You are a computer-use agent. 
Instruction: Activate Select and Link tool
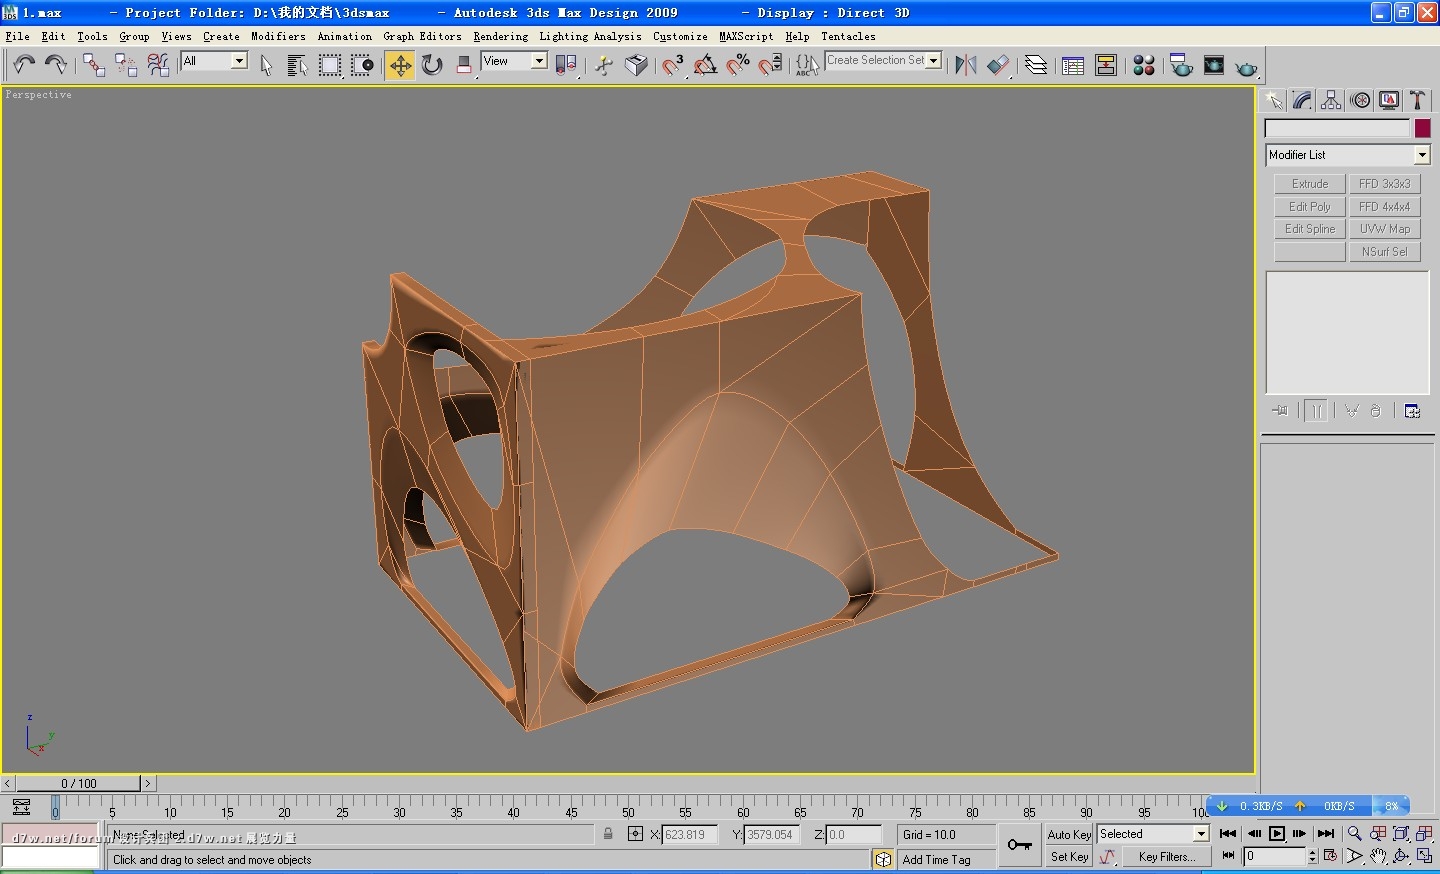point(94,65)
